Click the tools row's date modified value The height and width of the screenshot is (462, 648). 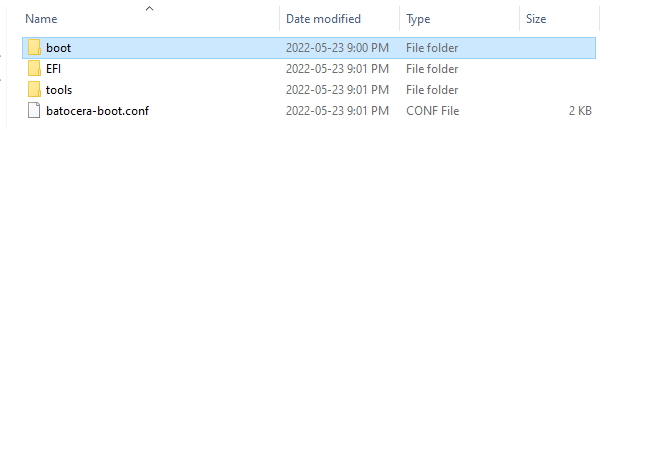coord(337,90)
